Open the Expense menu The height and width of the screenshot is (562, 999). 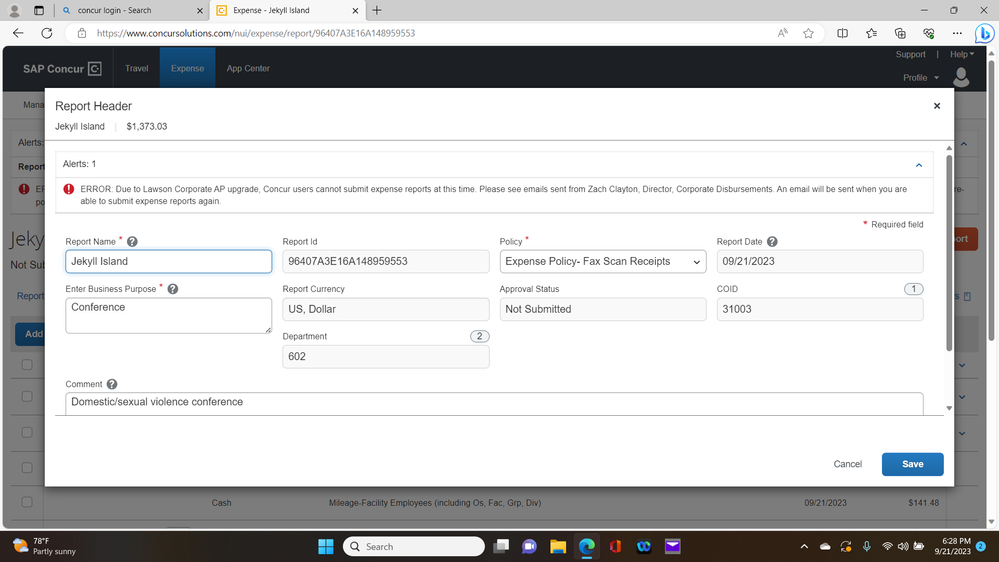click(187, 68)
